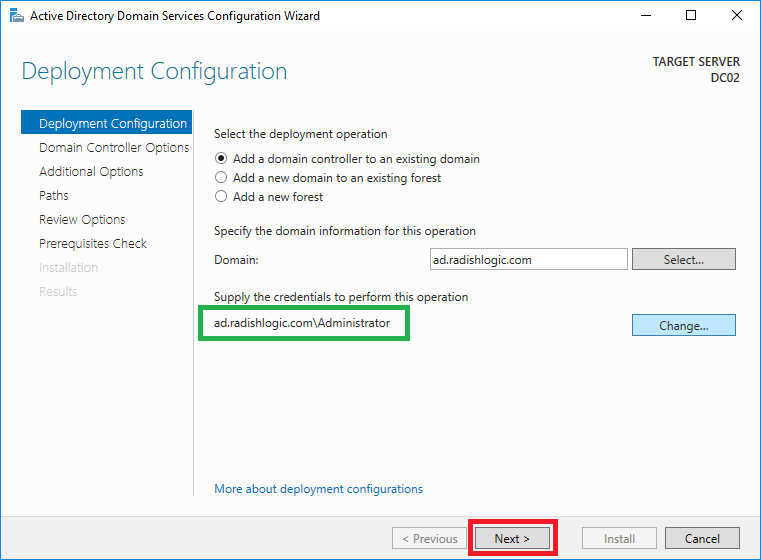Open 'More about deployment configurations' link
This screenshot has width=761, height=560.
pyautogui.click(x=318, y=489)
